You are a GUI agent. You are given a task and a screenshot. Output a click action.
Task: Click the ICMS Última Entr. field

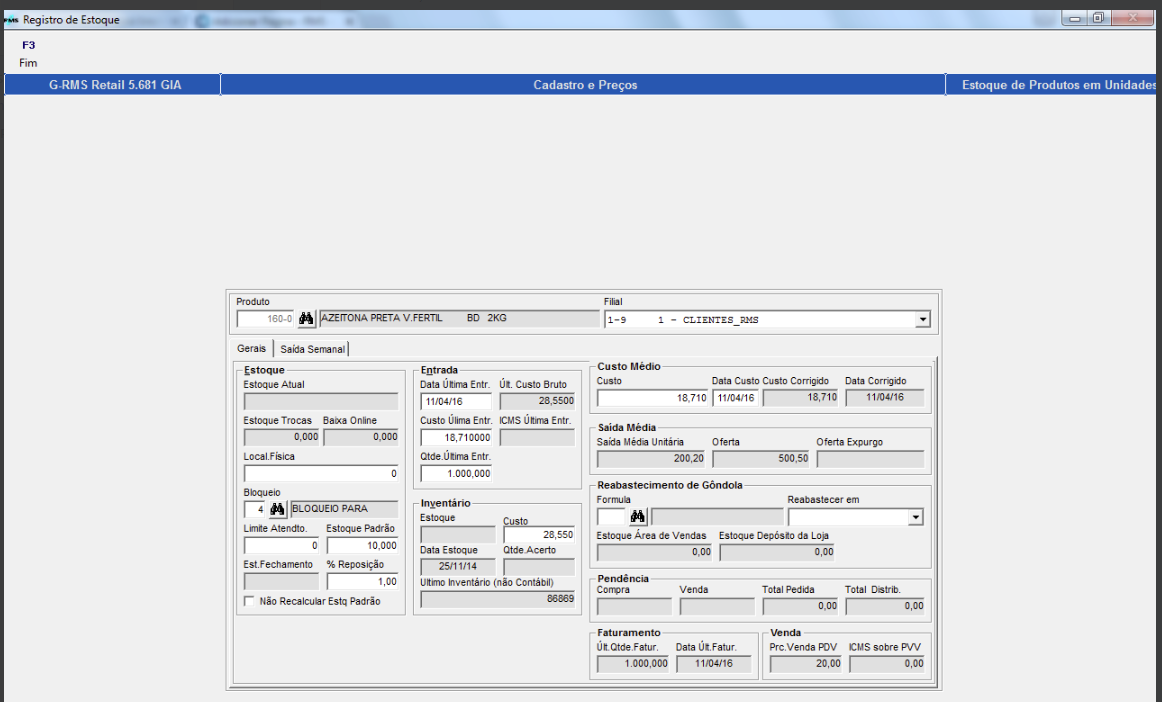[x=537, y=437]
